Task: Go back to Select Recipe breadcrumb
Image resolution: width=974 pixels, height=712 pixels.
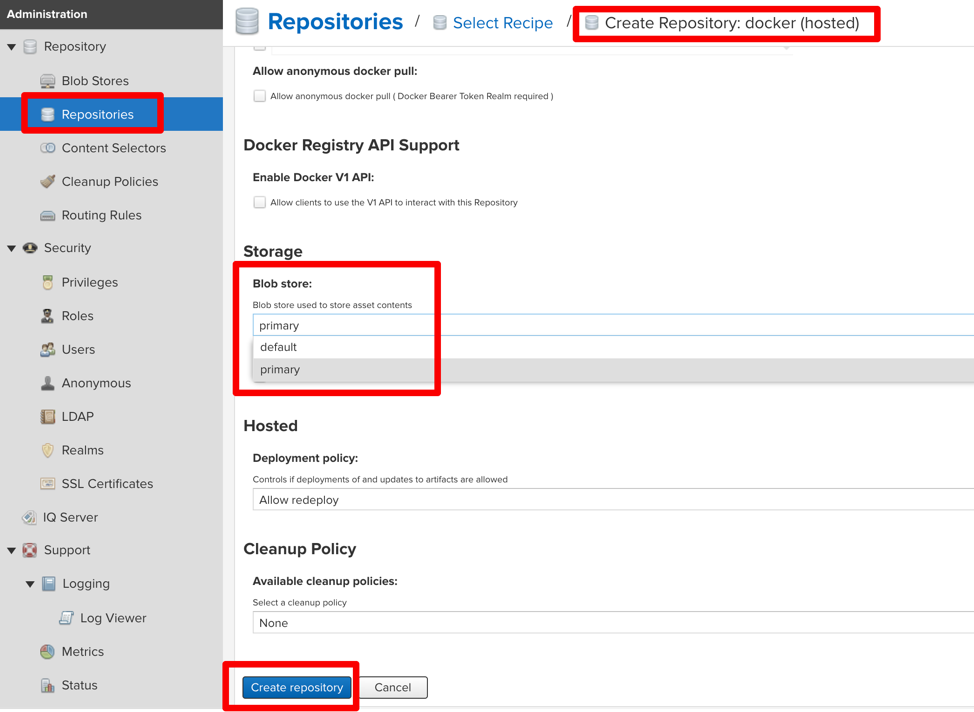Action: pyautogui.click(x=503, y=23)
